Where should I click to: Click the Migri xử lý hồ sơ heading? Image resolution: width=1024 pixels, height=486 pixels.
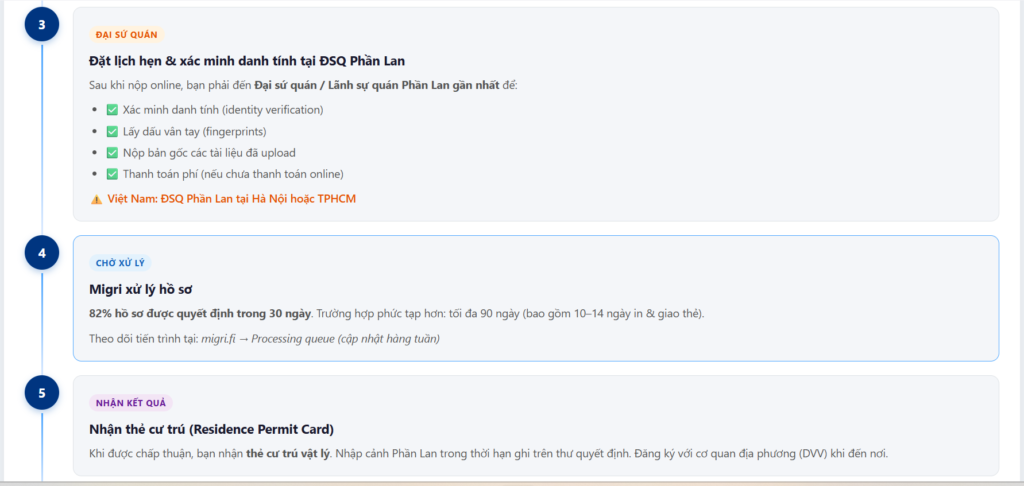click(140, 289)
